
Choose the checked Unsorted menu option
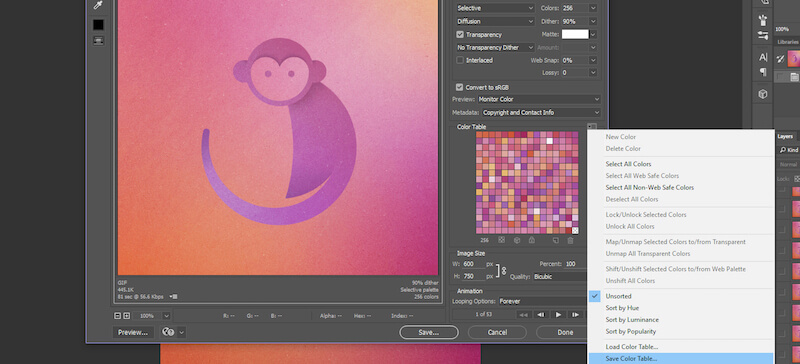coord(618,296)
